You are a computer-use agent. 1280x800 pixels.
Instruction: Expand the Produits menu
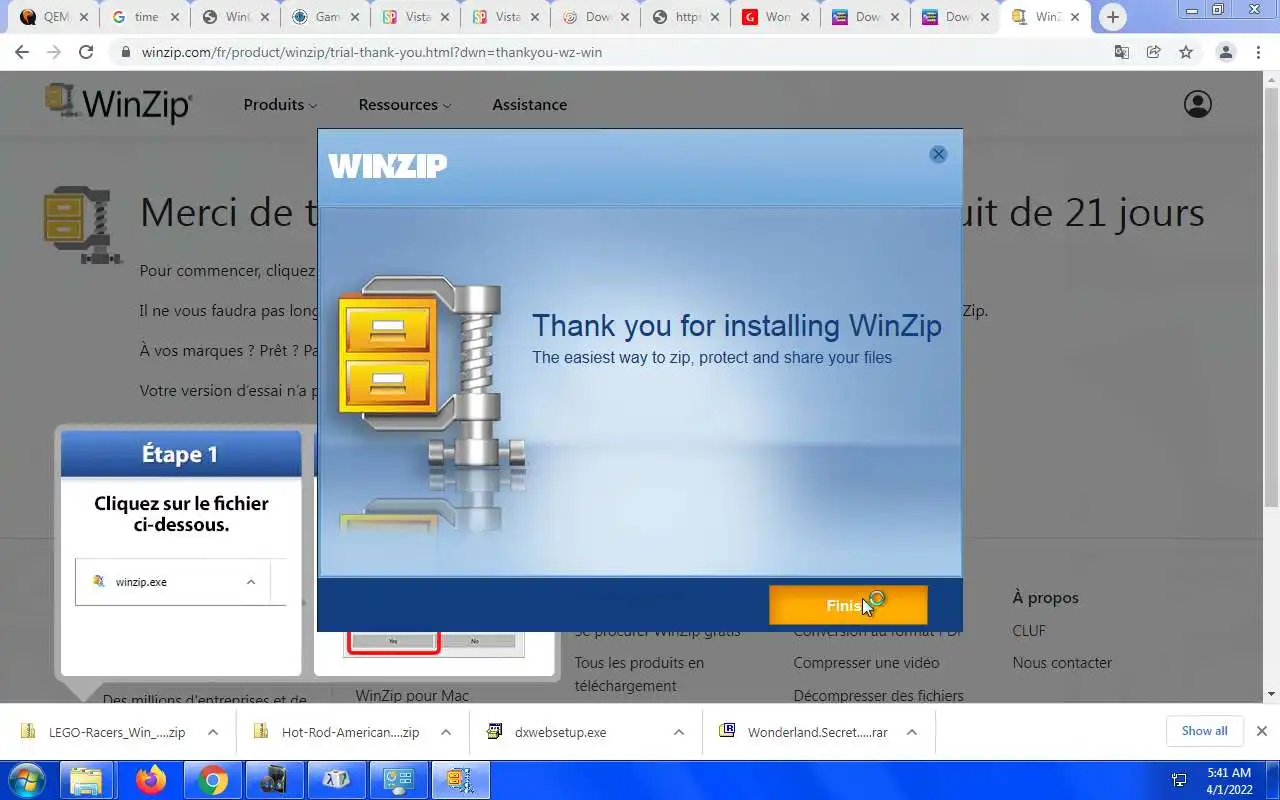[280, 104]
